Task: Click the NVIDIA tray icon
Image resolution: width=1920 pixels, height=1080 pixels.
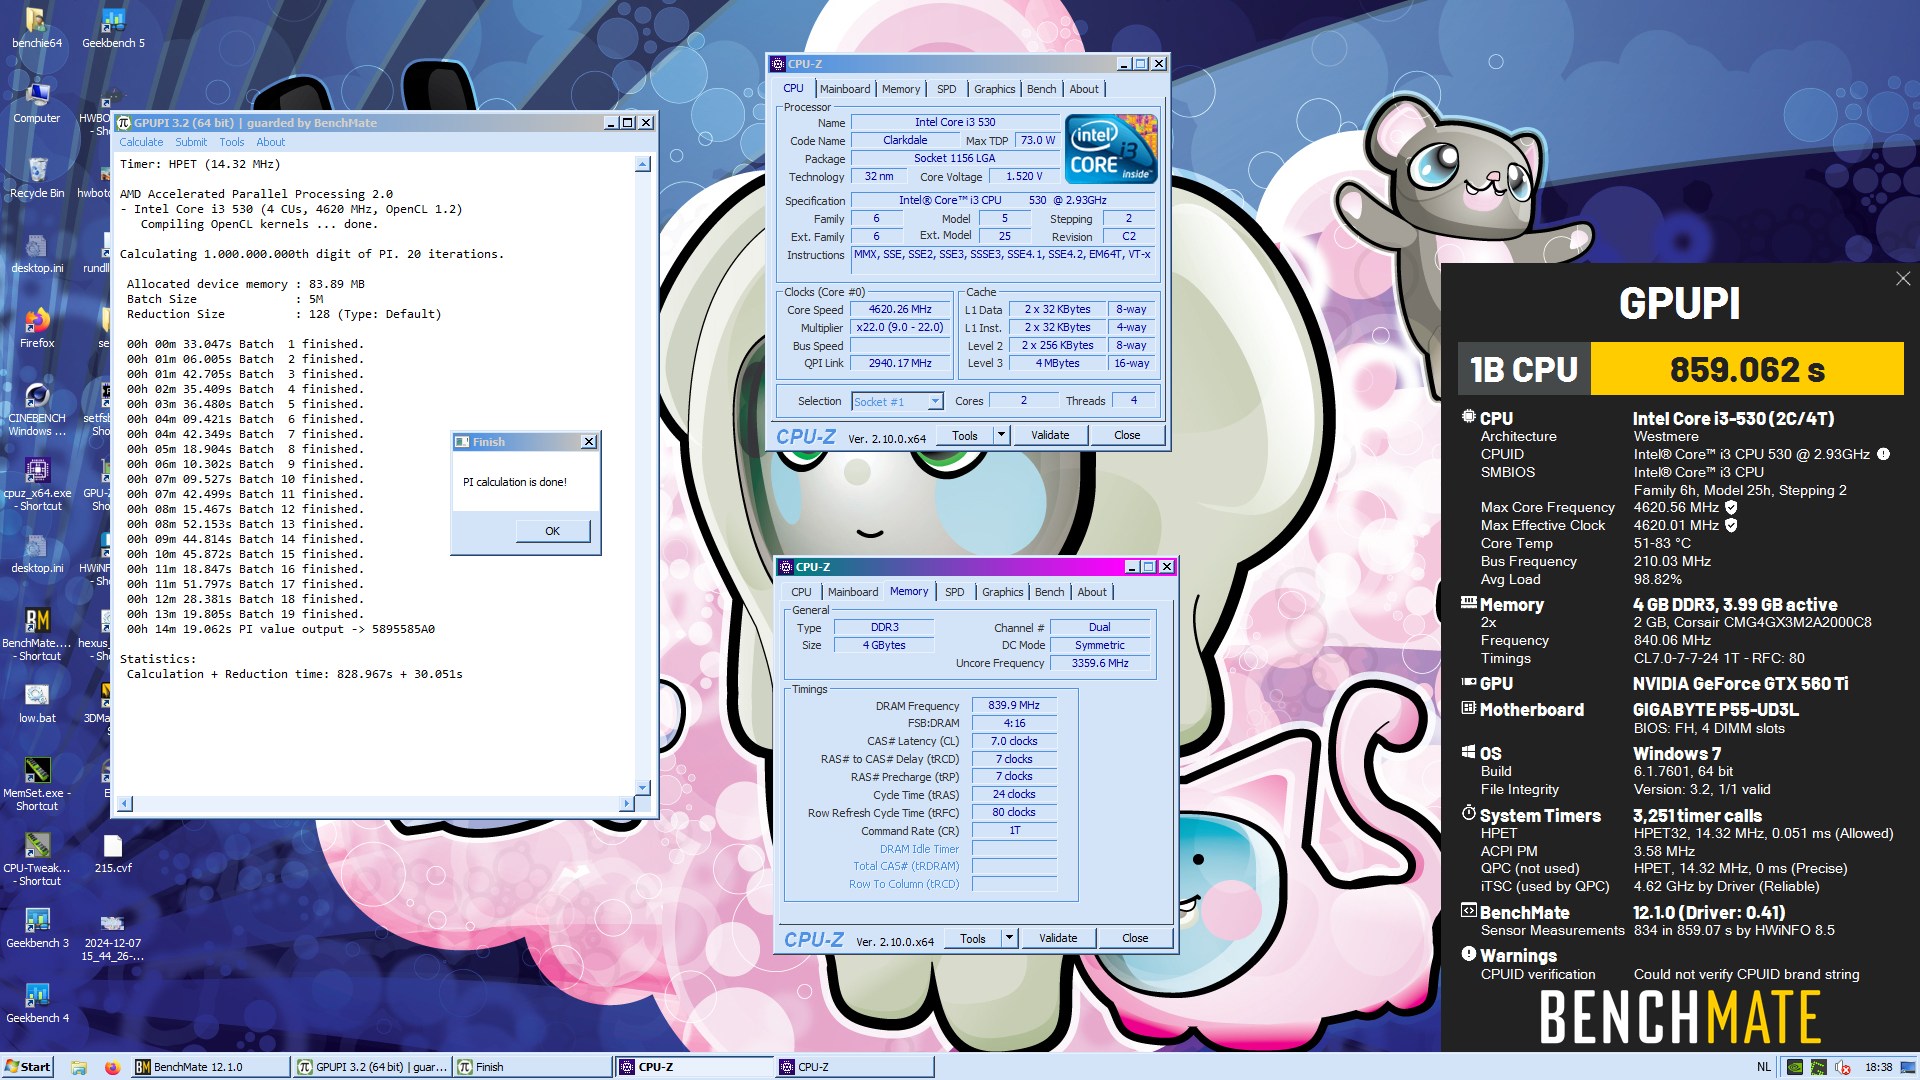Action: 1795,1067
